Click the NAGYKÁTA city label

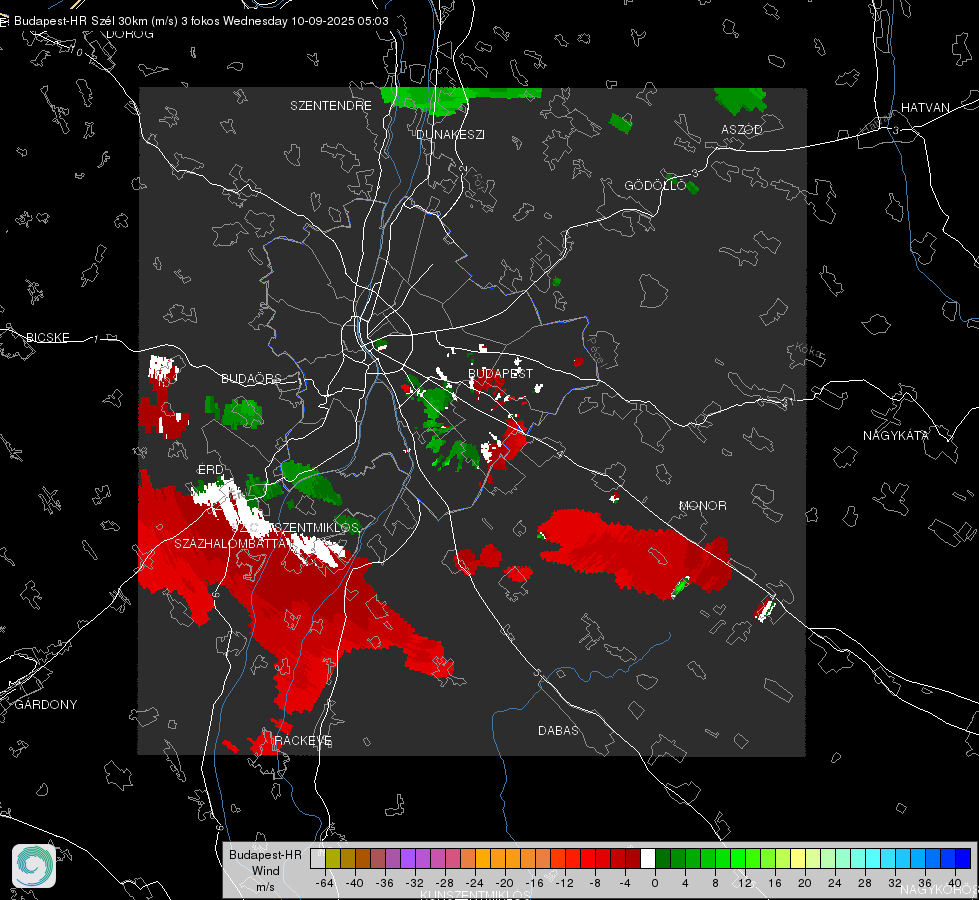895,436
